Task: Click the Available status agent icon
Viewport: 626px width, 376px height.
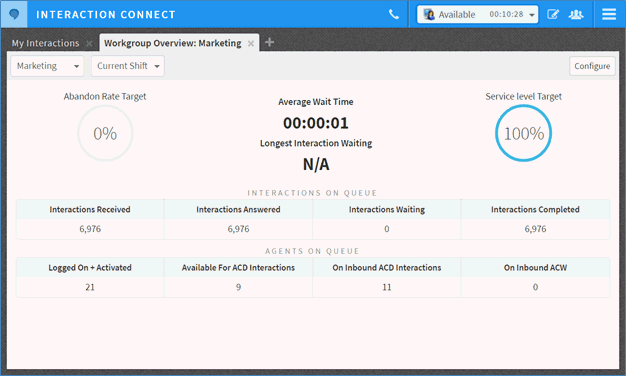Action: point(429,15)
